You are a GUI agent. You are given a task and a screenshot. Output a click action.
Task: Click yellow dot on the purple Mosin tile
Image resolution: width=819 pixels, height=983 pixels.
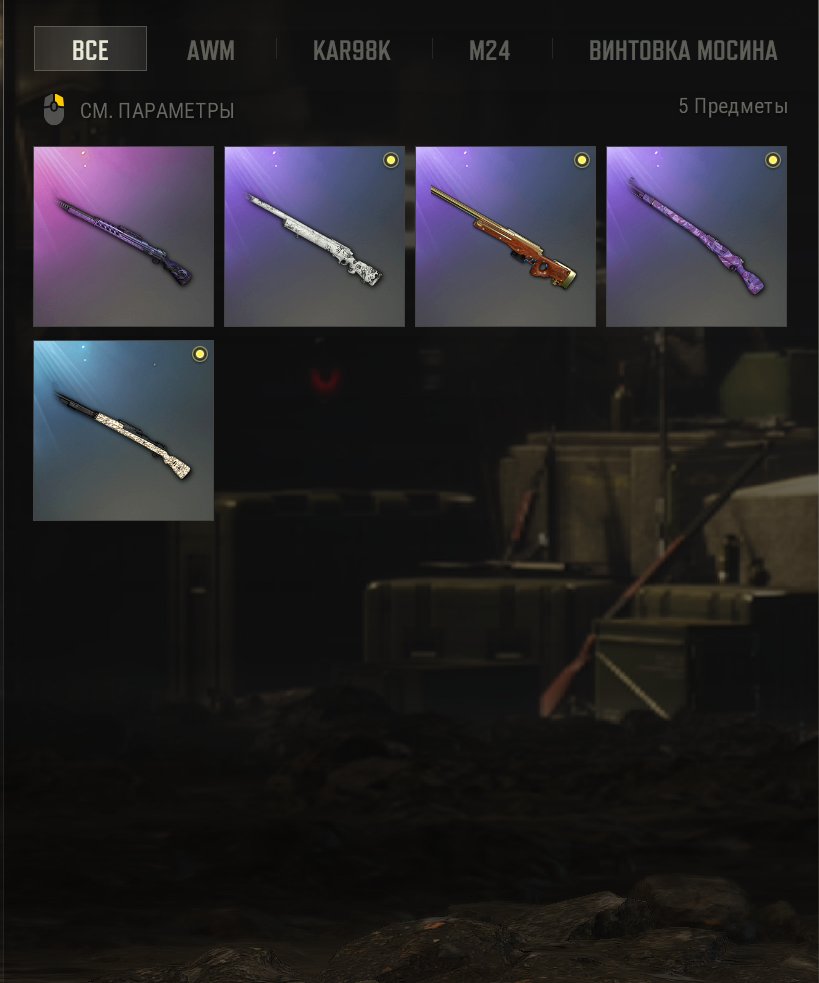point(773,160)
